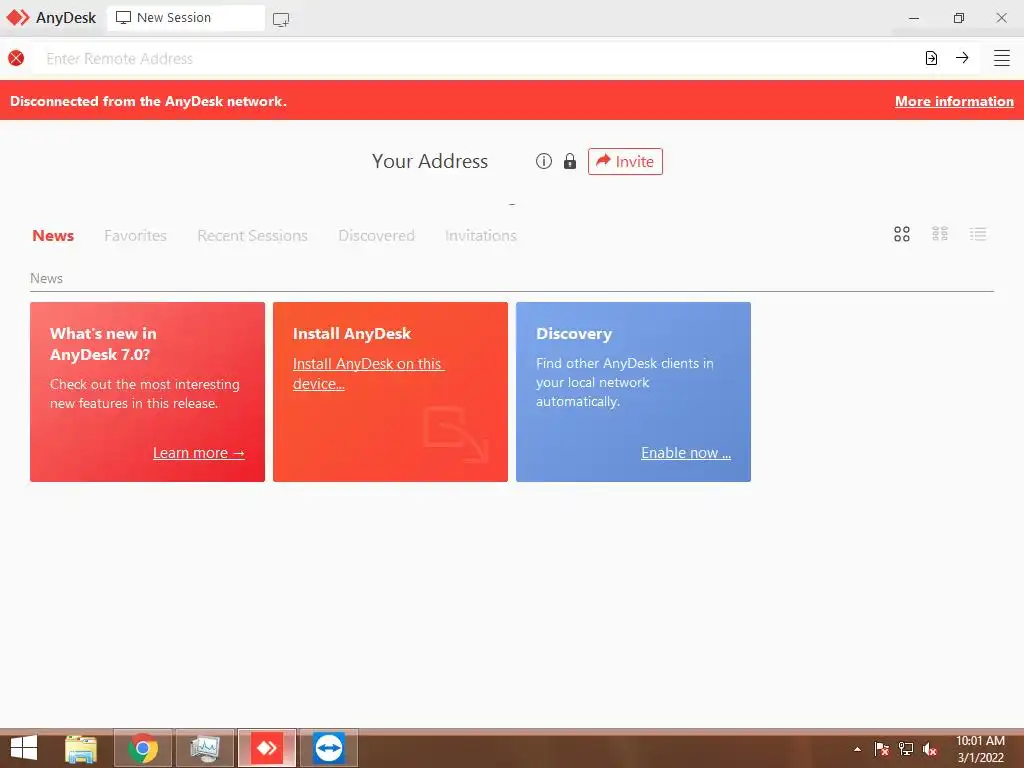Click the Invite button

pos(625,161)
